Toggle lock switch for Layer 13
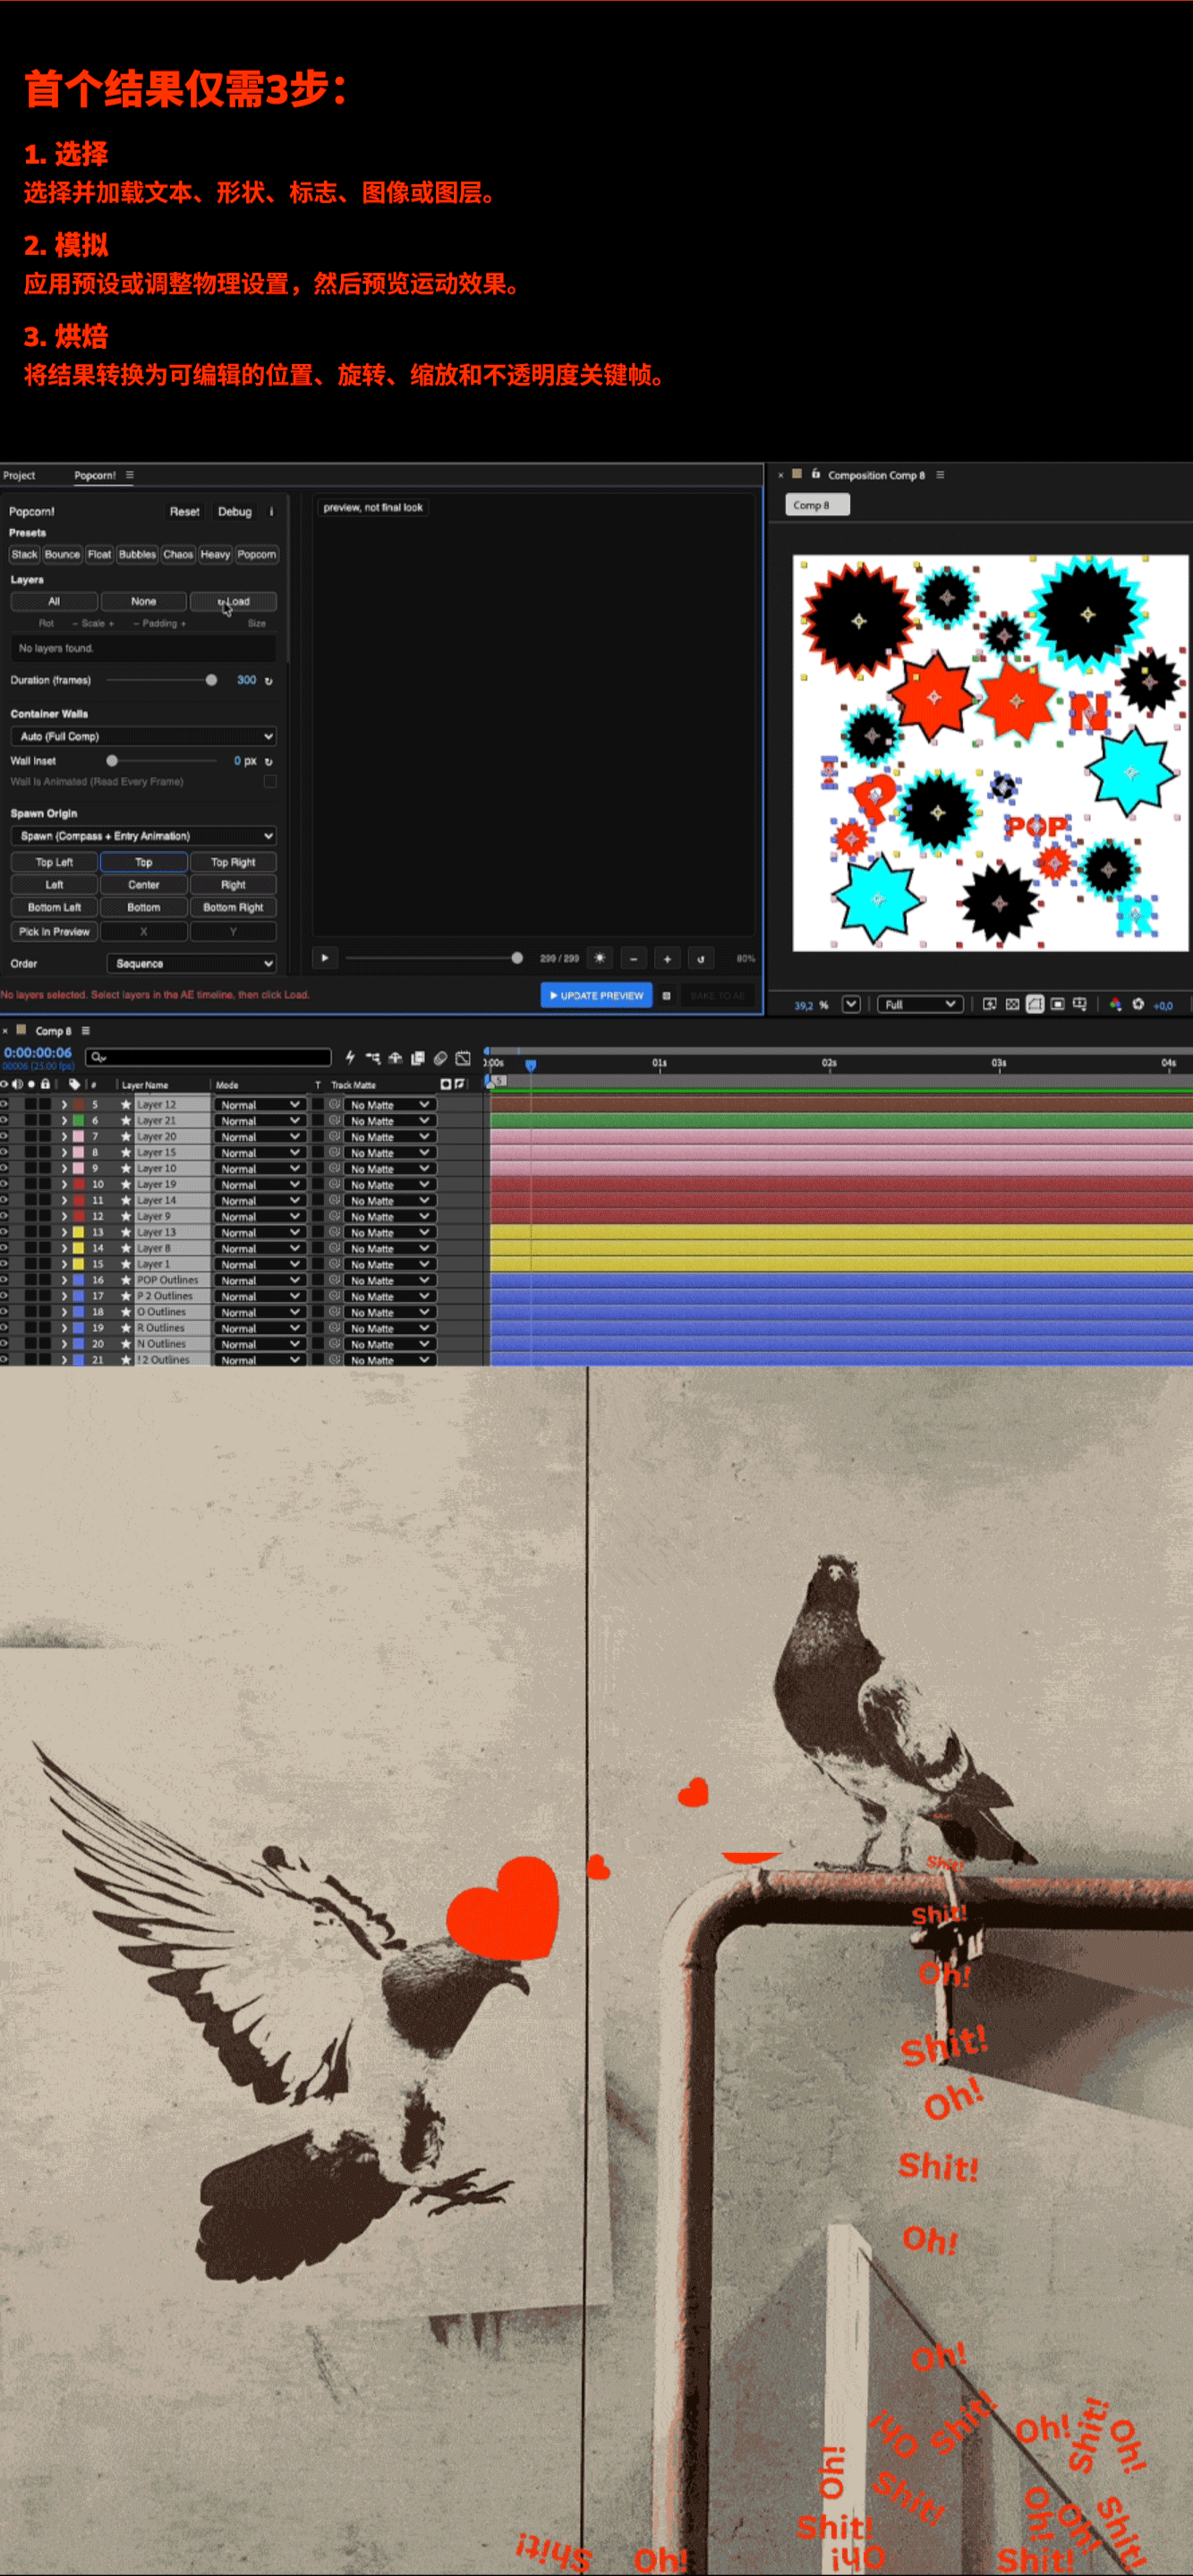 point(45,1232)
